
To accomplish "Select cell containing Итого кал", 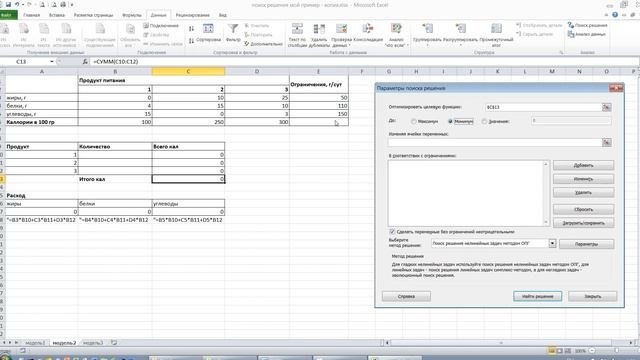I will point(115,179).
